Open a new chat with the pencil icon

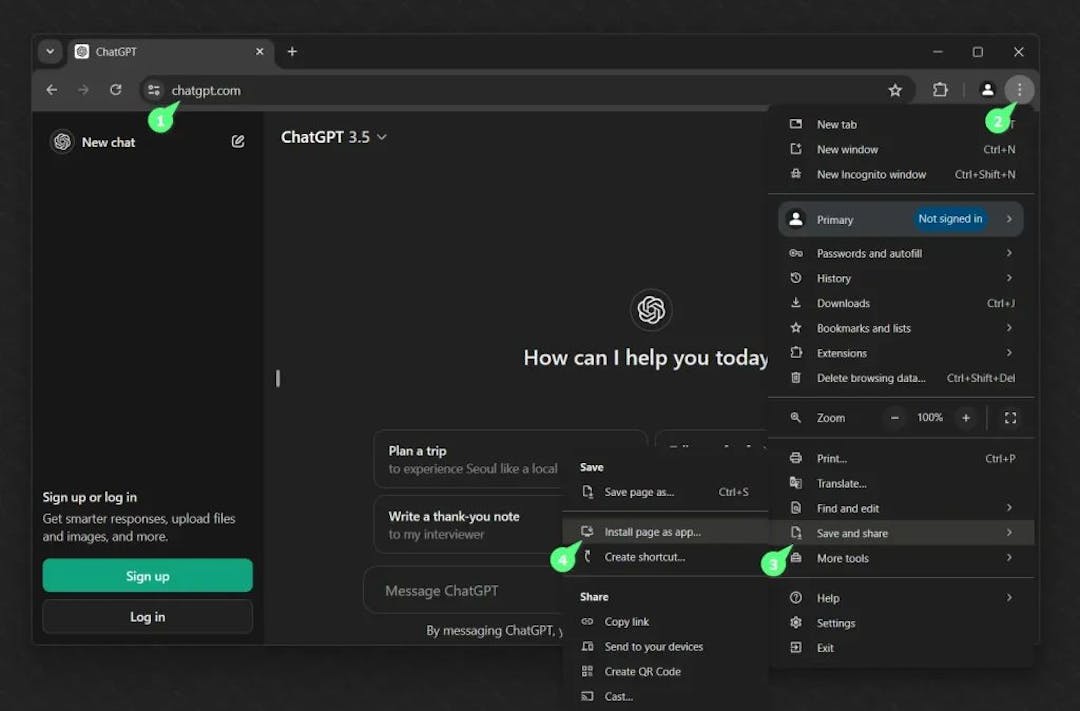coord(237,142)
